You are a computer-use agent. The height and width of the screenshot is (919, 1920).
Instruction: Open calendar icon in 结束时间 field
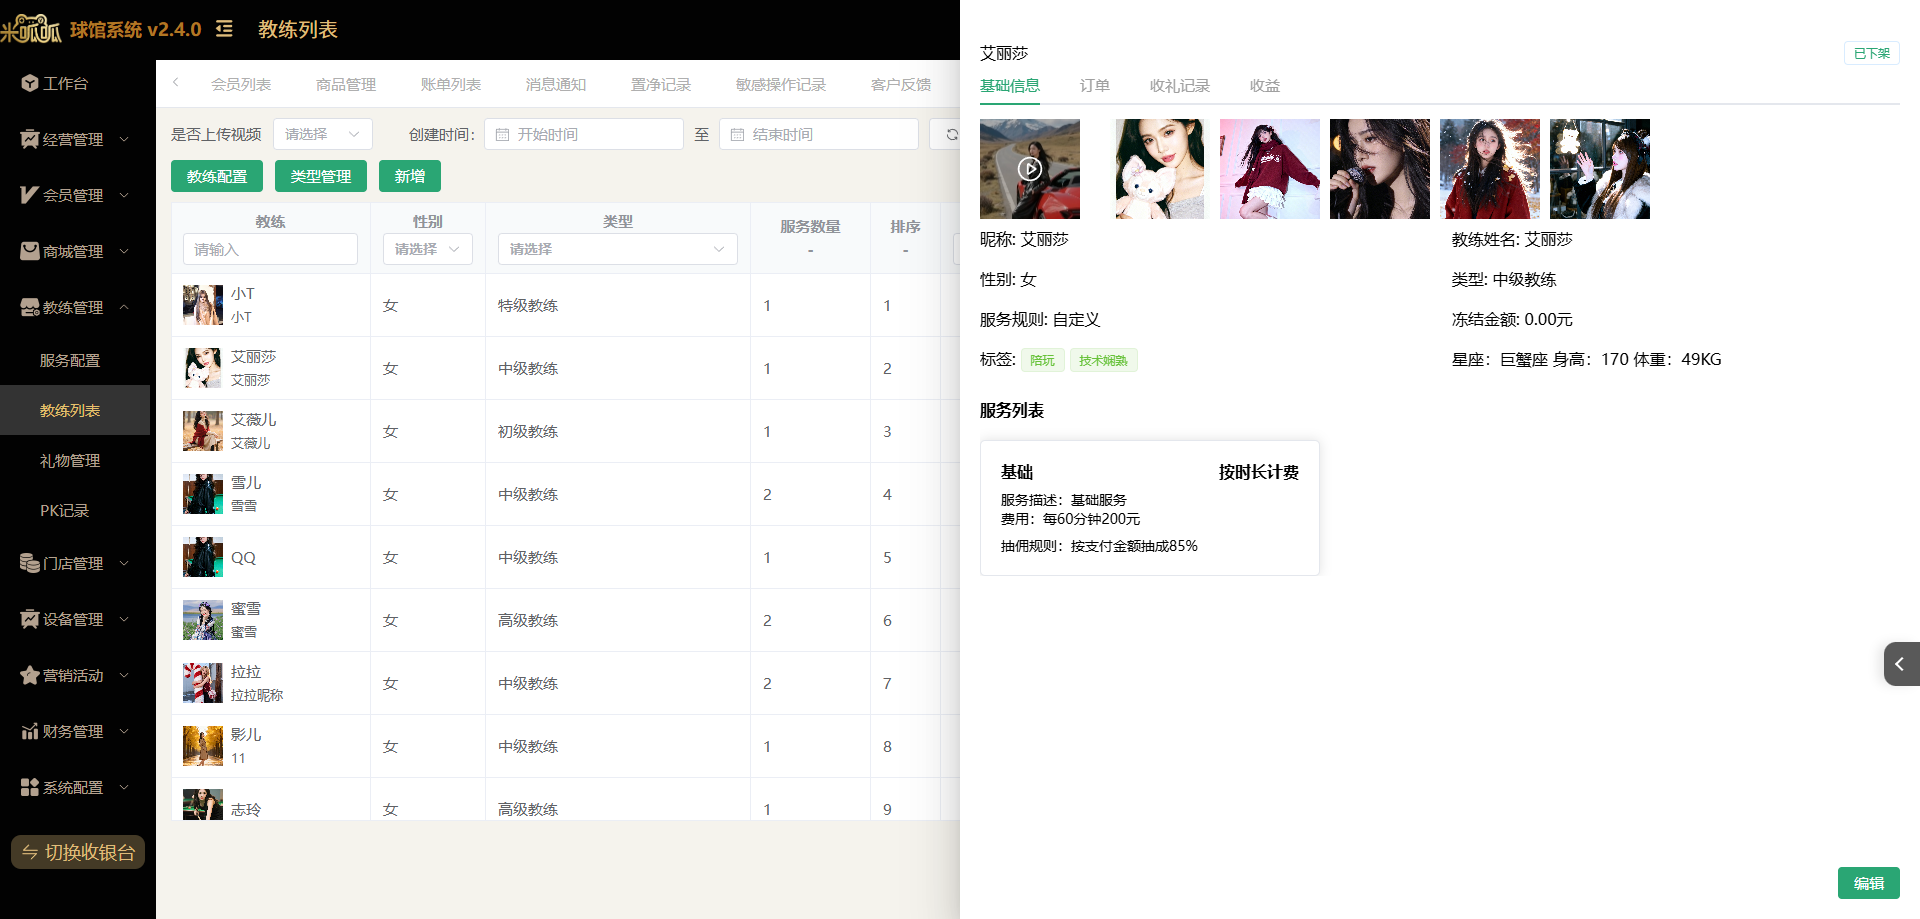tap(737, 134)
